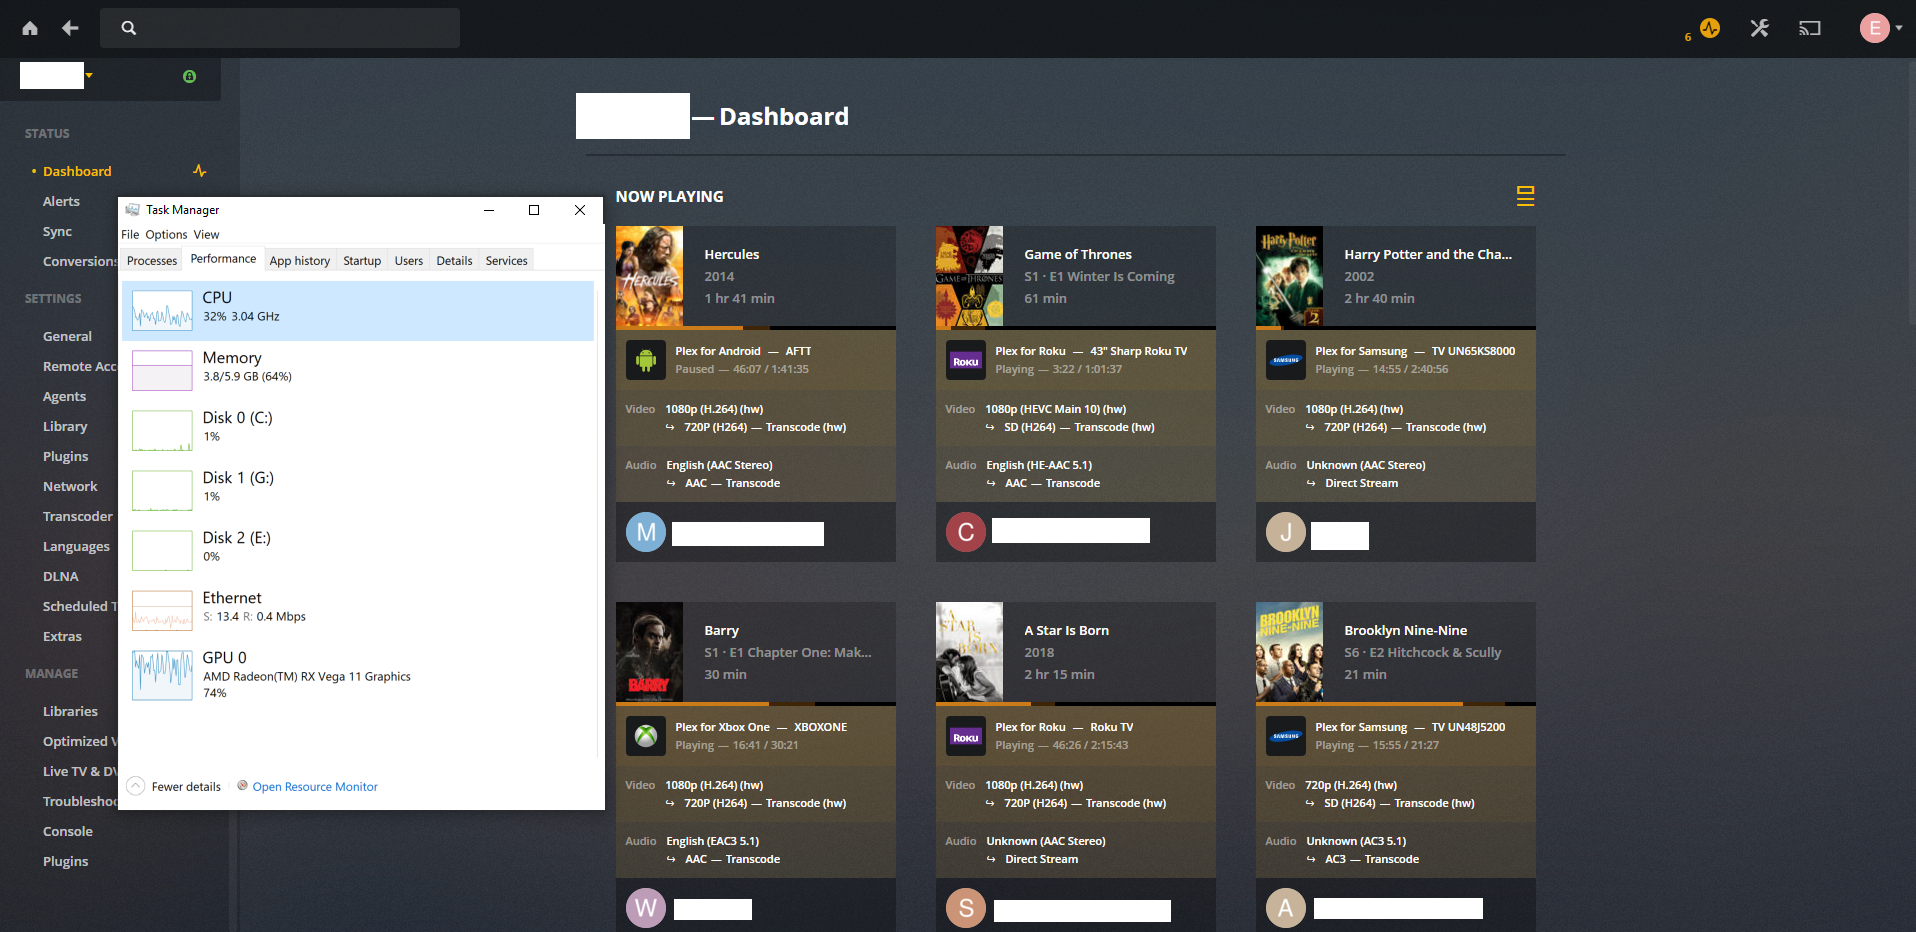Switch to Users tab in Task Manager

point(409,261)
